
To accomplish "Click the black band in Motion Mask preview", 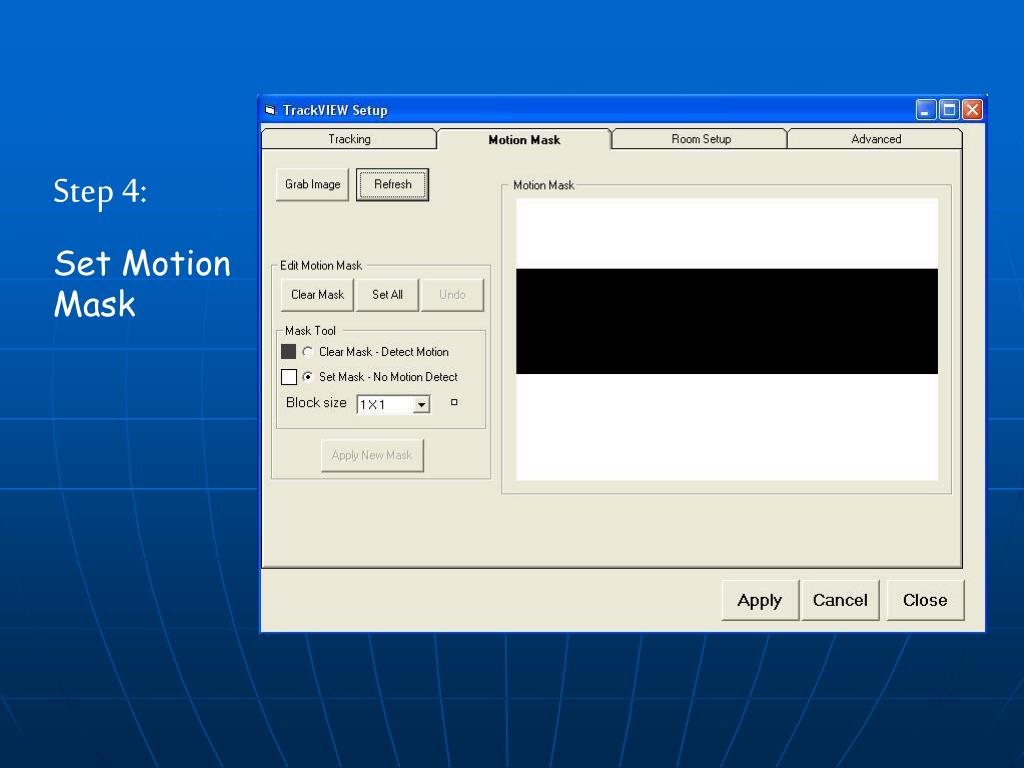I will pyautogui.click(x=727, y=321).
